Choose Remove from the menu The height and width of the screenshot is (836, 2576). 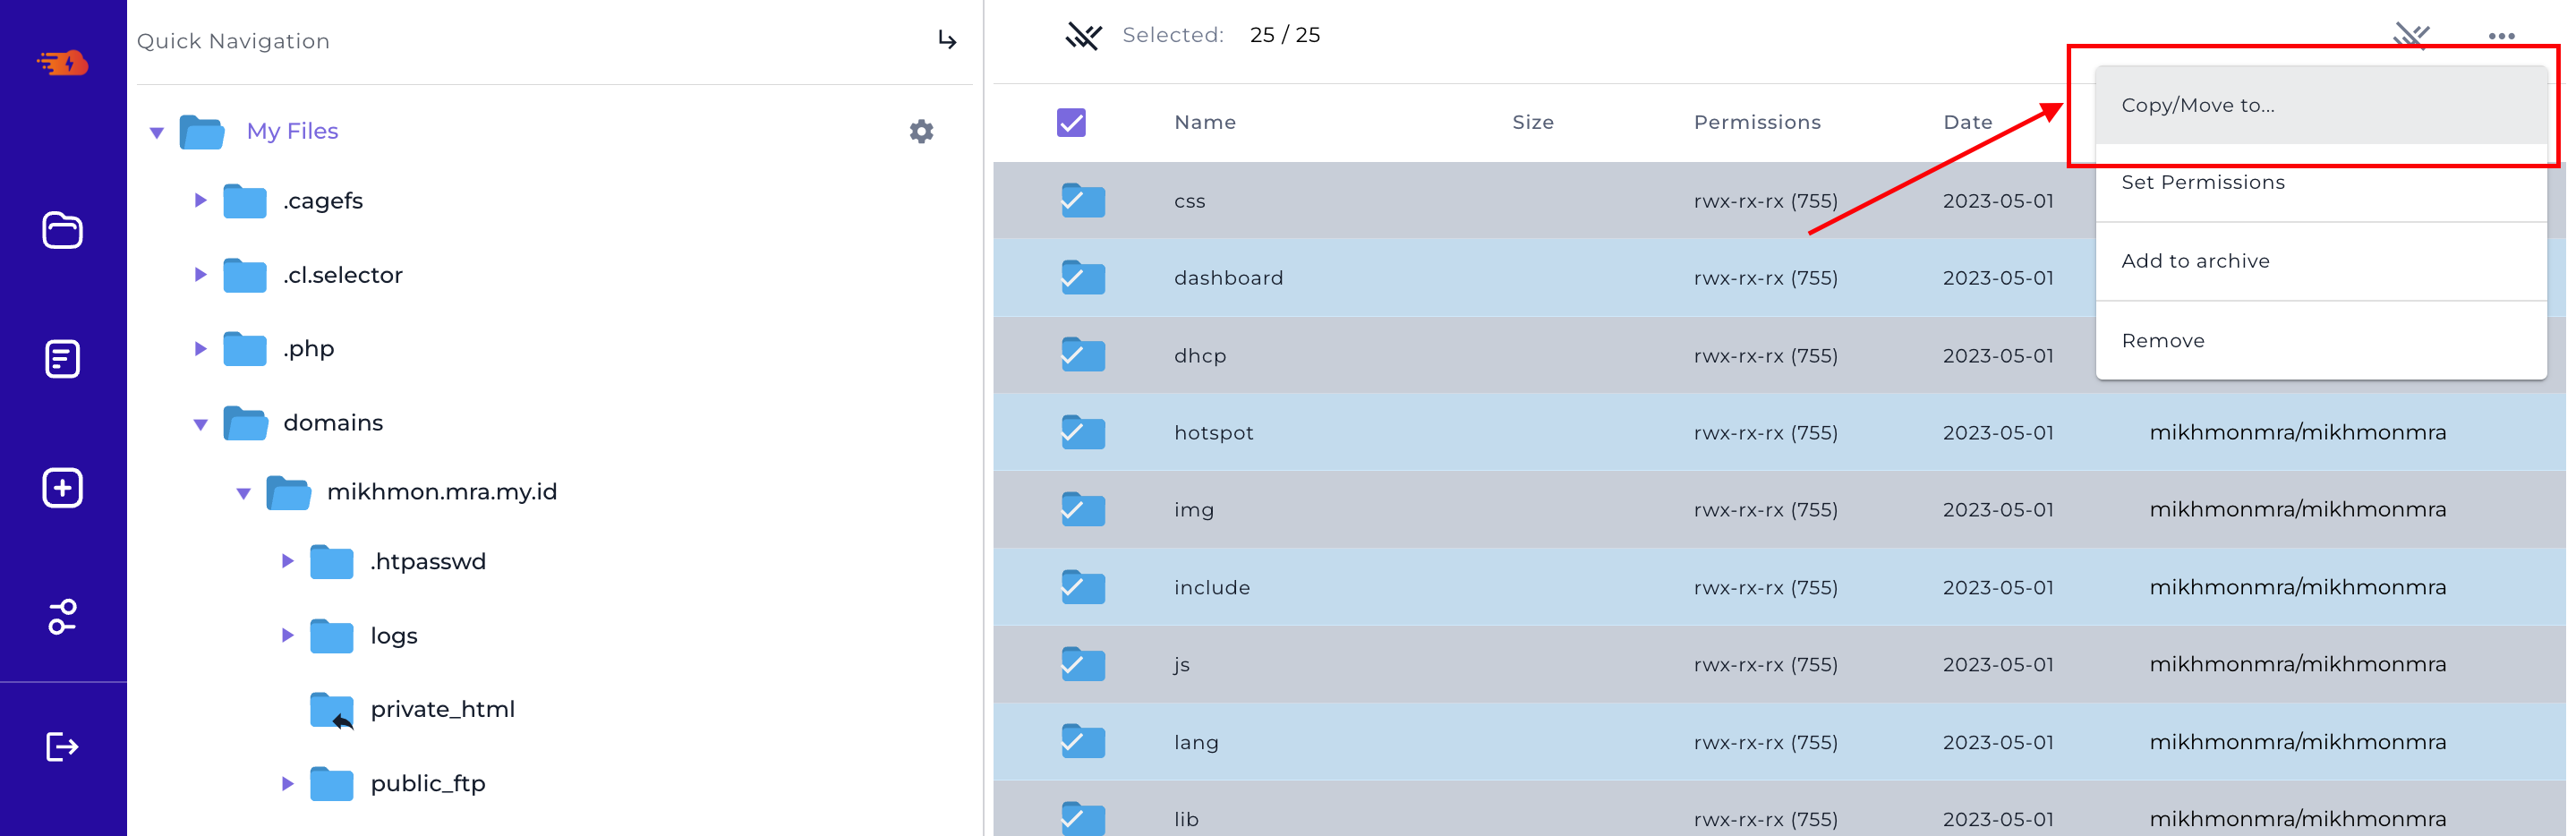coord(2320,340)
